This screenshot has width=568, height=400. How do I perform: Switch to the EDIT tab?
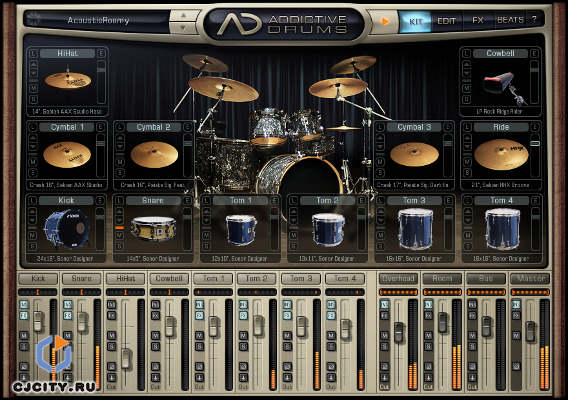coord(446,21)
